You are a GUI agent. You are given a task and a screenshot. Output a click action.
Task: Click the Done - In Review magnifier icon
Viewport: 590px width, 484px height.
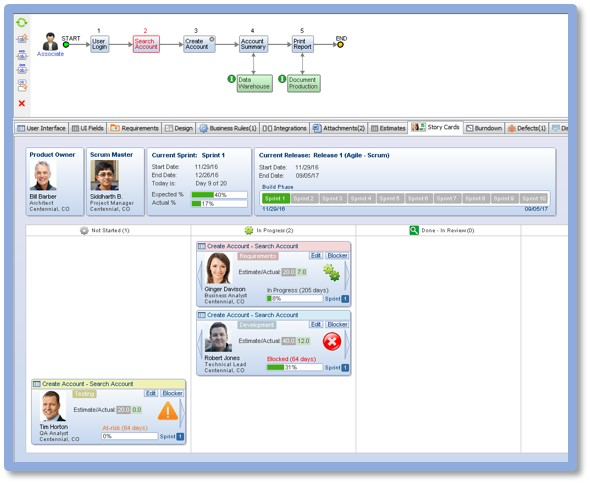[414, 230]
